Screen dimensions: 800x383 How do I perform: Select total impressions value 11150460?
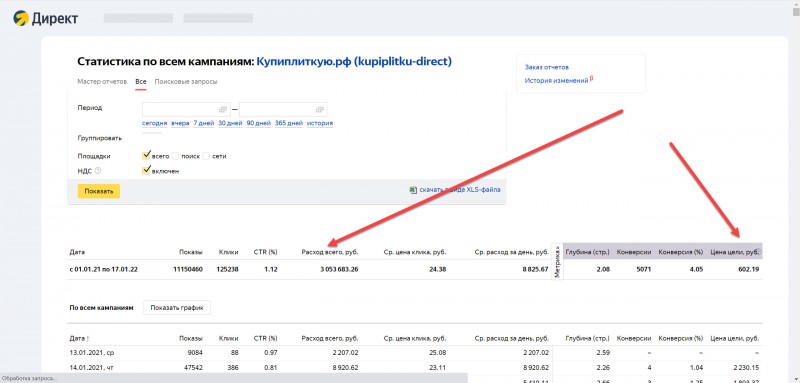(188, 269)
